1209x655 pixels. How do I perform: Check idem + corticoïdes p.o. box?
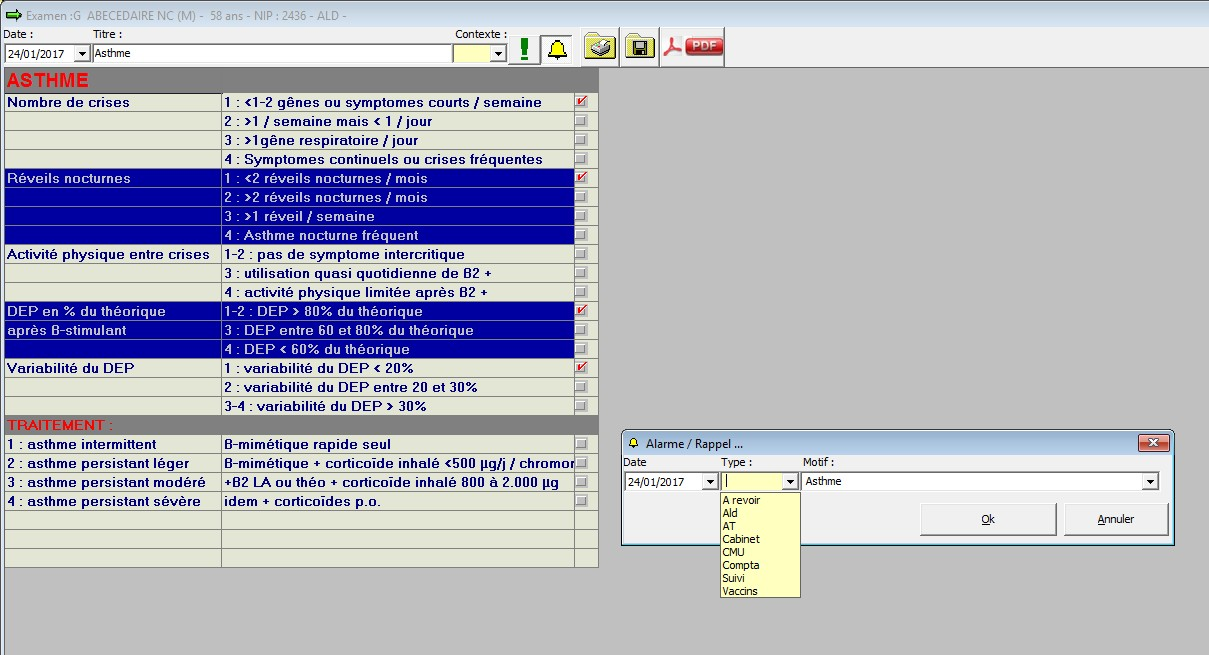581,501
